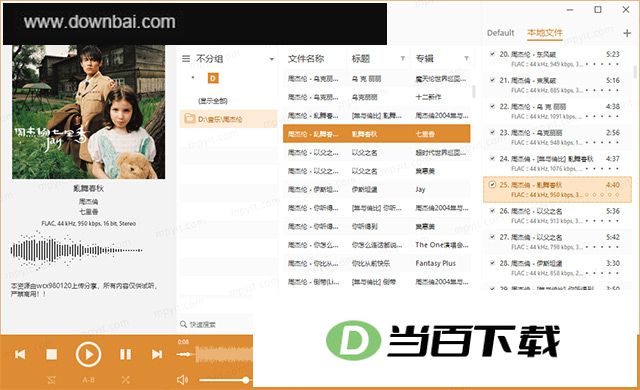
Task: Toggle the checkbox for track 27
Action: click(x=492, y=237)
